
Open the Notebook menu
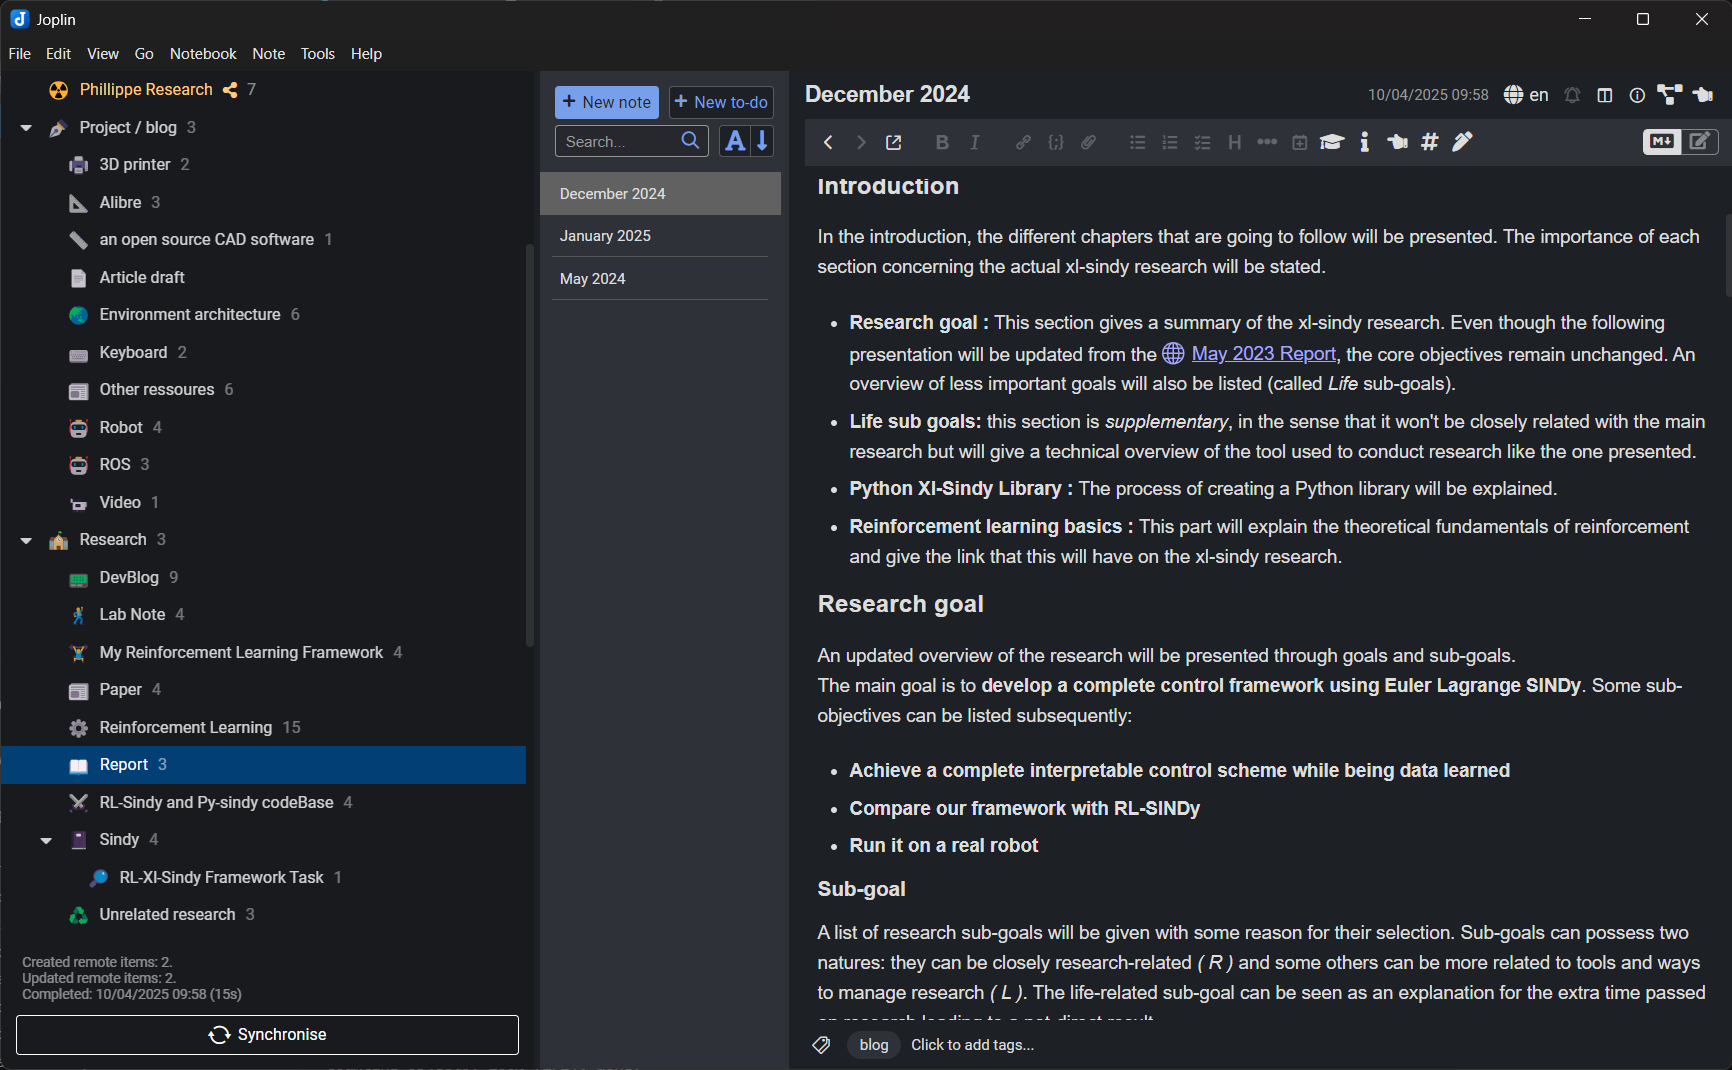click(203, 54)
